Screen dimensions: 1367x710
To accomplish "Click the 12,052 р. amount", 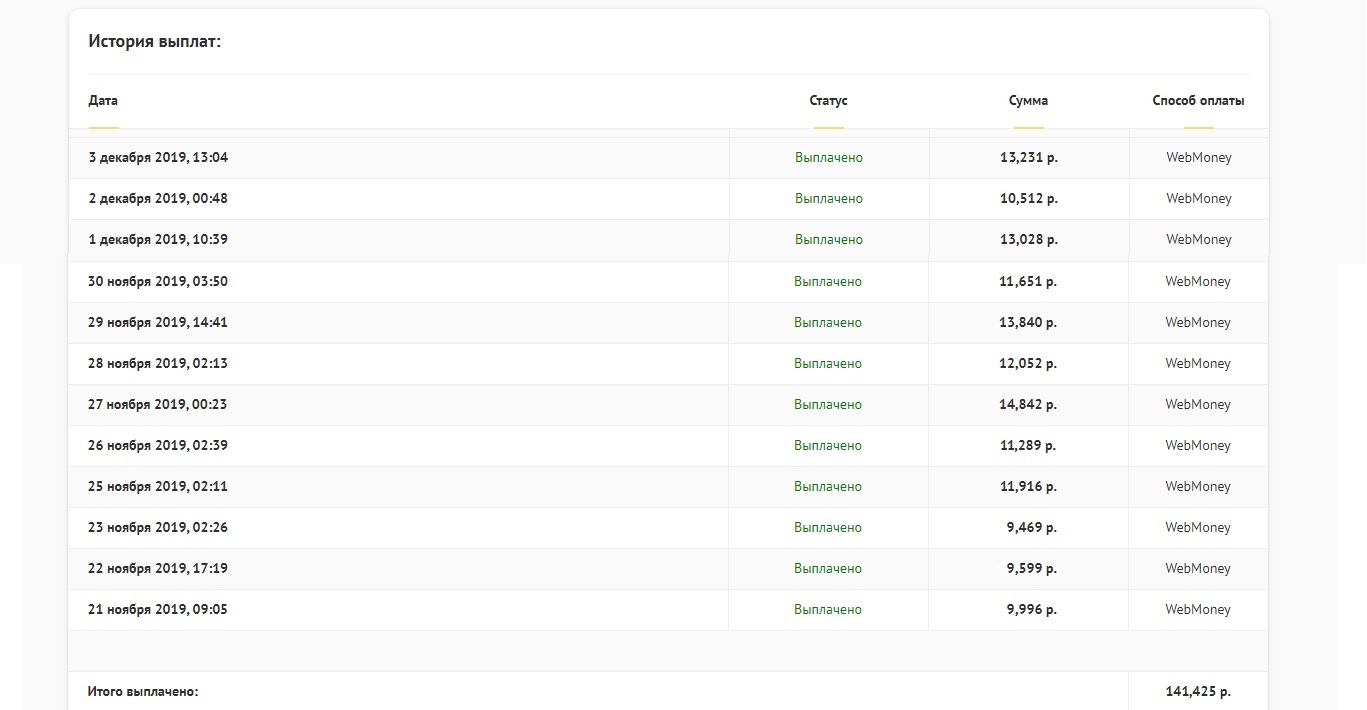I will 1027,364.
